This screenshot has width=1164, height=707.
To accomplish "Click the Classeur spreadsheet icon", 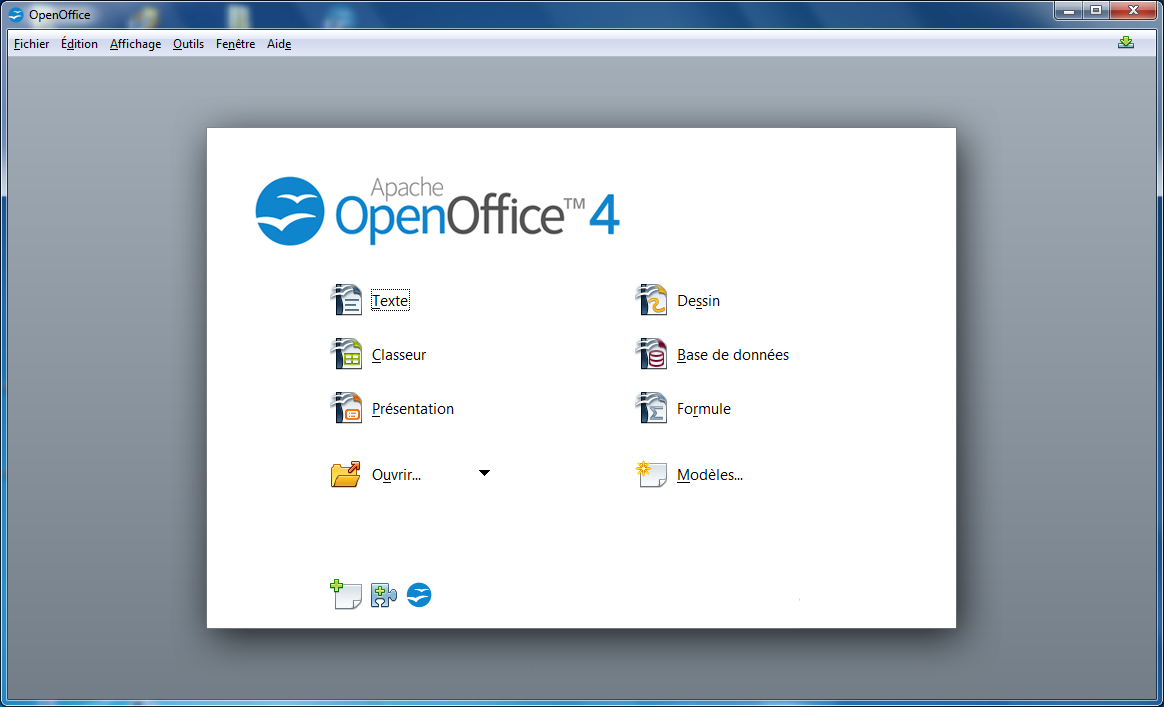I will (346, 354).
